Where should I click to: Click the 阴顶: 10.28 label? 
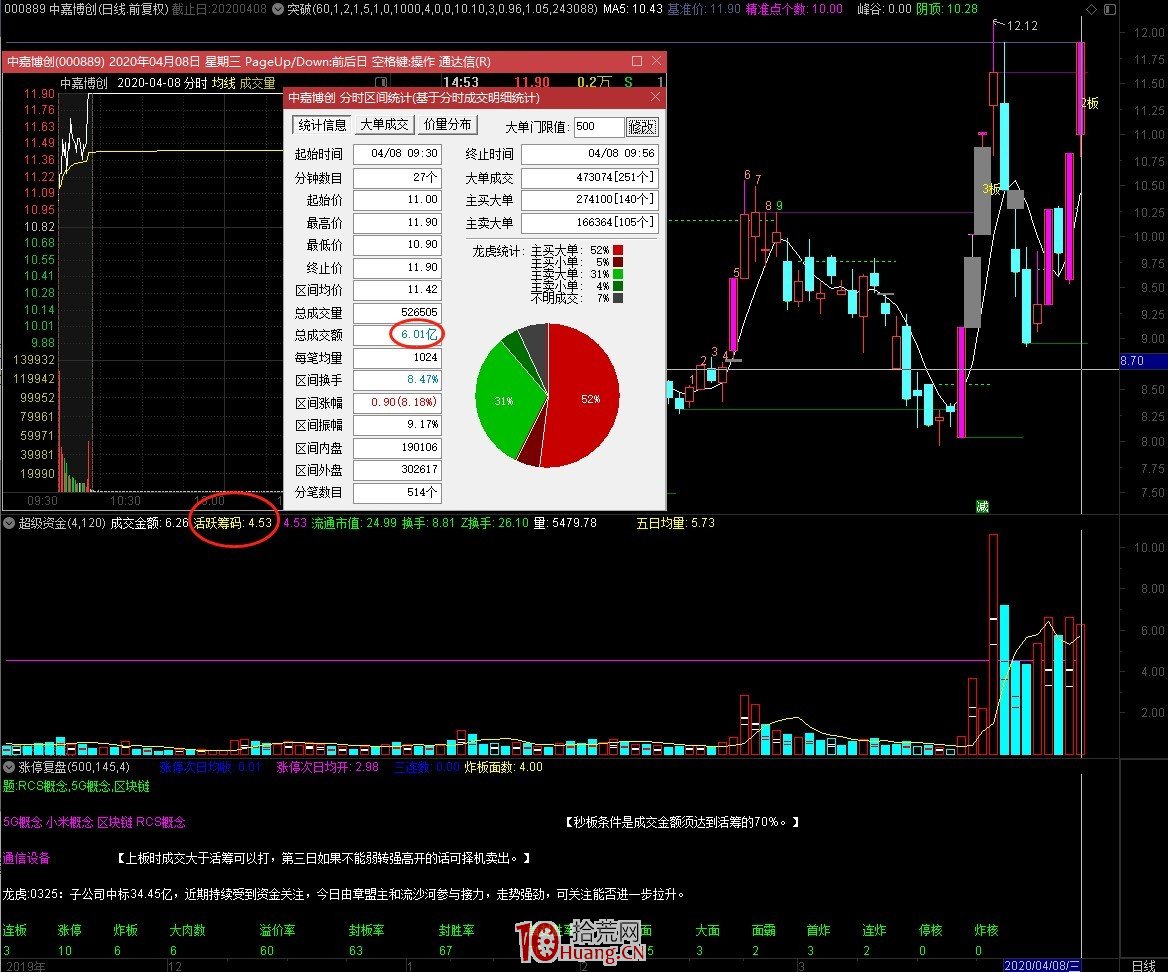[947, 9]
